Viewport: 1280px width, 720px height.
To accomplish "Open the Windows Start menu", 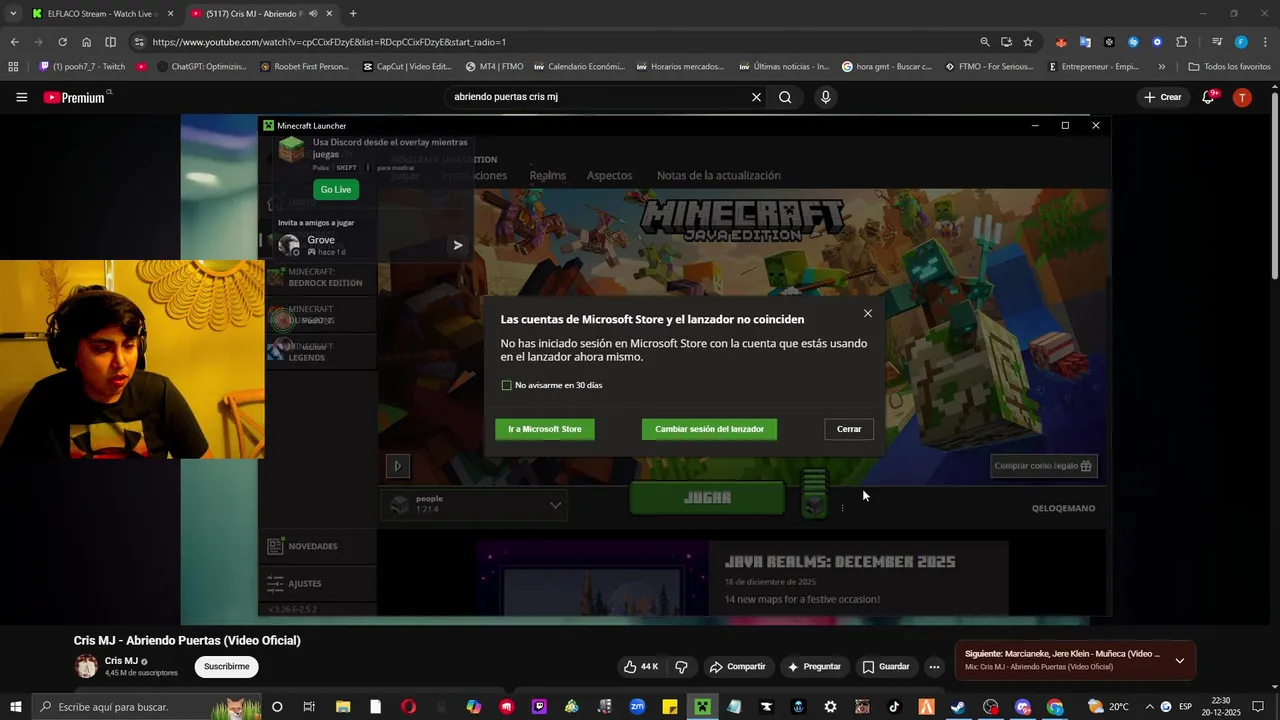I will 16,707.
